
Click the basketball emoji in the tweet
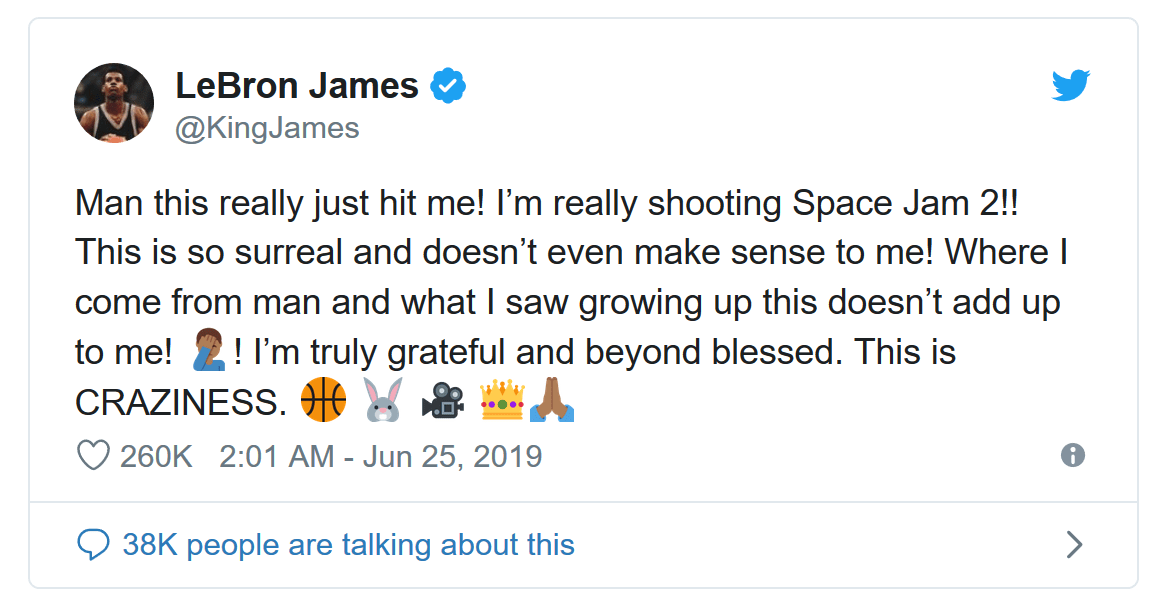[323, 400]
